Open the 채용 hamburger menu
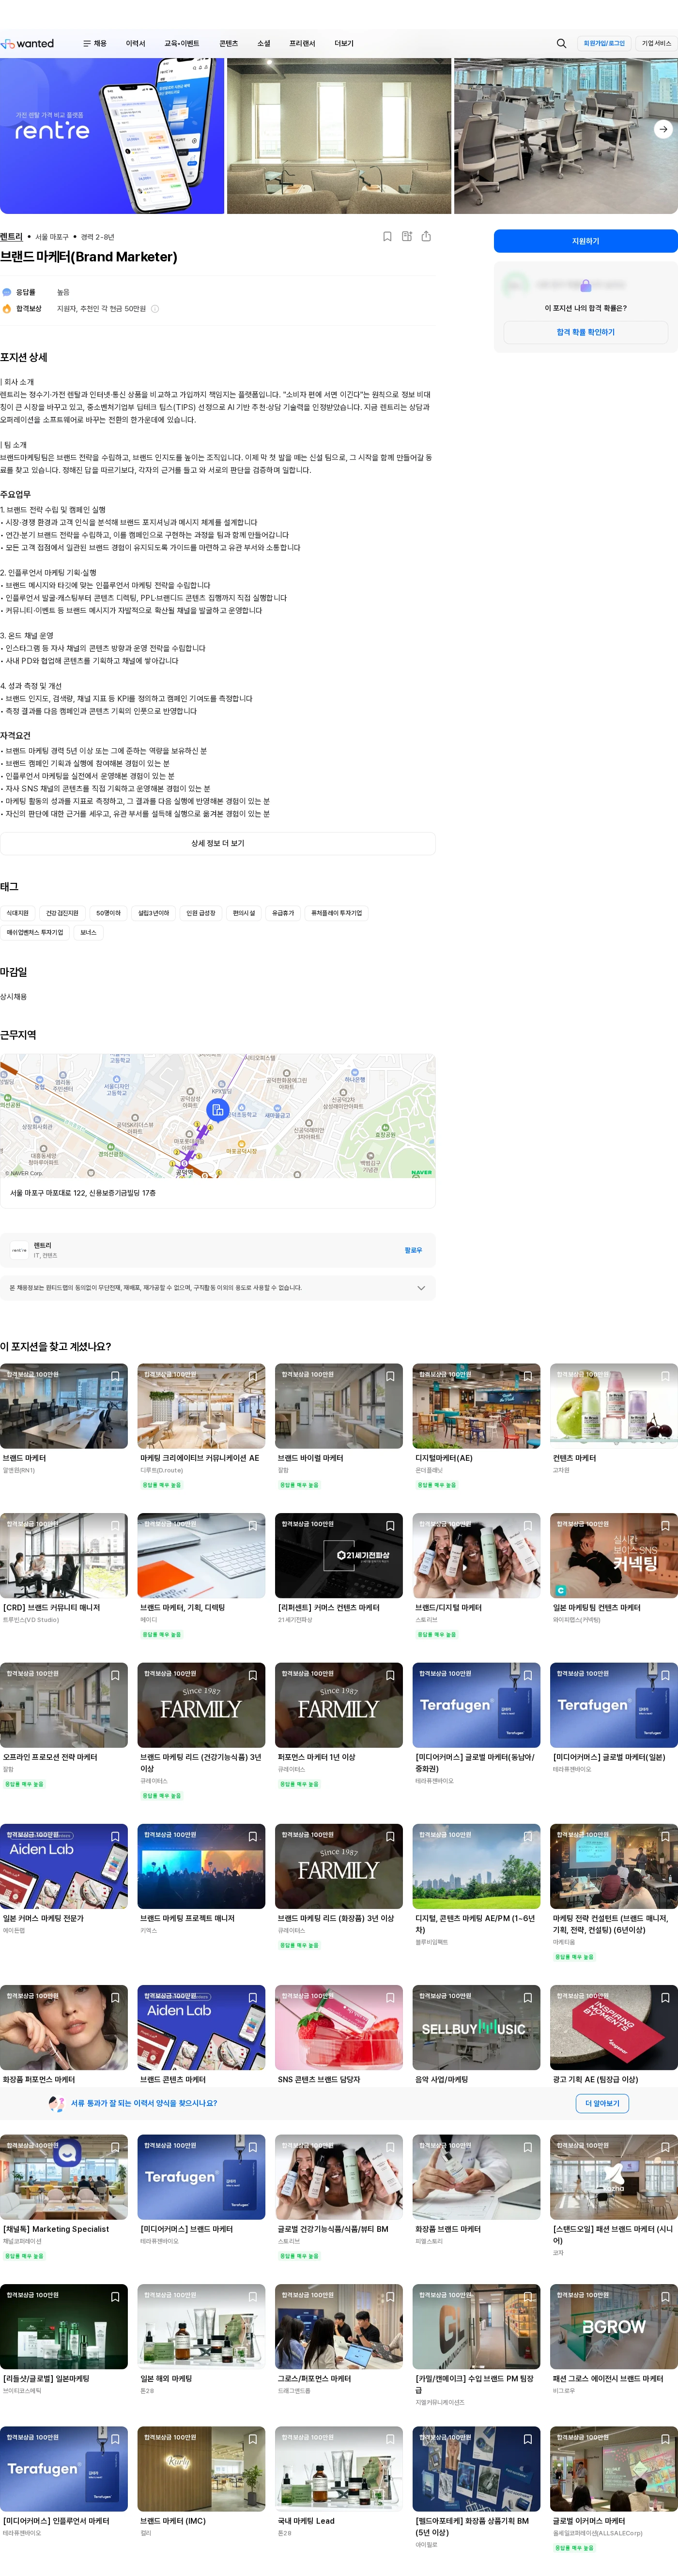 (95, 43)
